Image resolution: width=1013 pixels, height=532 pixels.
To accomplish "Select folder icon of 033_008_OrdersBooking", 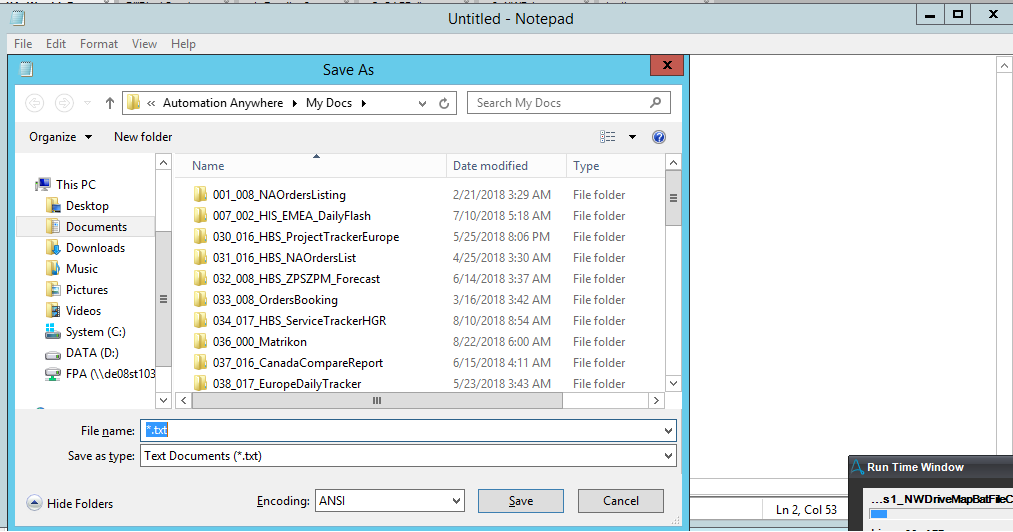I will pos(200,300).
